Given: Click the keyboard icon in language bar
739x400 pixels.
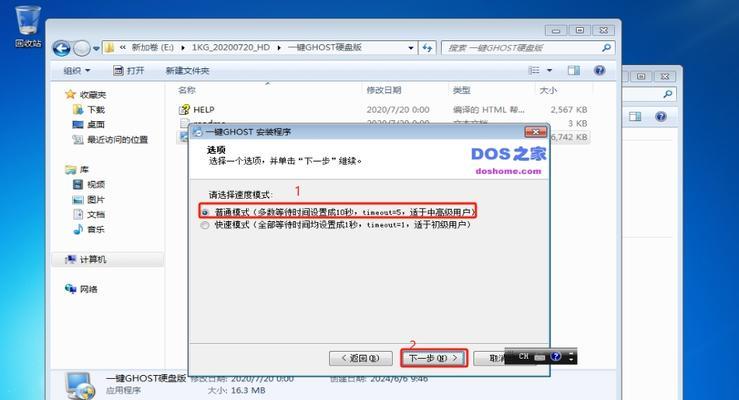Looking at the screenshot, I should coord(540,358).
